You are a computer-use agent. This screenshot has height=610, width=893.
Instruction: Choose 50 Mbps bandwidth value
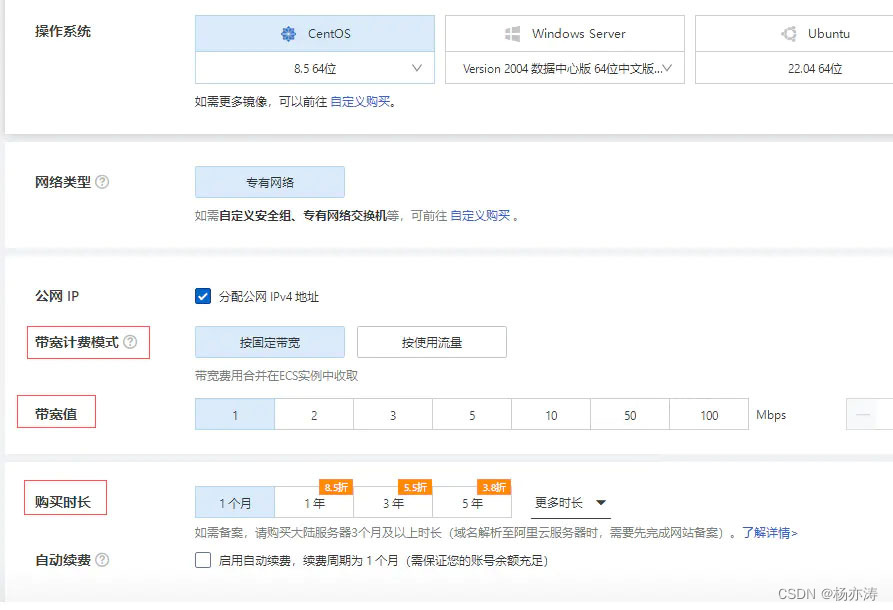click(x=630, y=415)
